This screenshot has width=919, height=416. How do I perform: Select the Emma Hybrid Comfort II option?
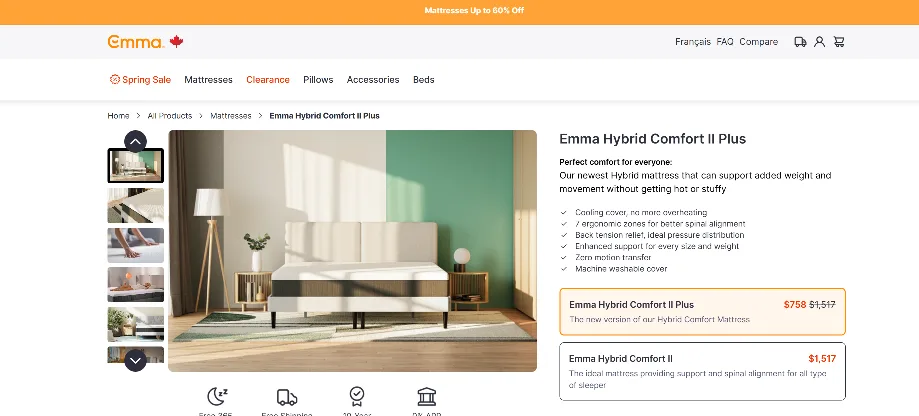(702, 371)
